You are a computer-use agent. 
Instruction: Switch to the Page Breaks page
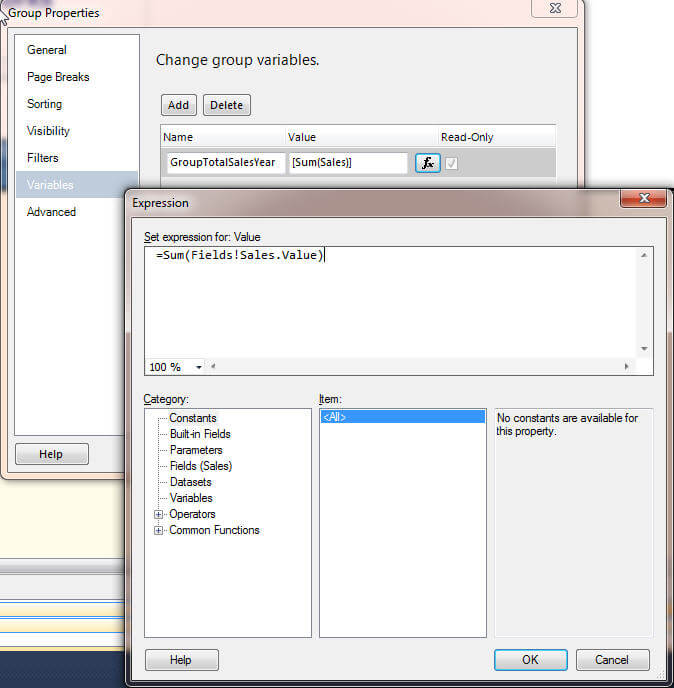point(58,77)
